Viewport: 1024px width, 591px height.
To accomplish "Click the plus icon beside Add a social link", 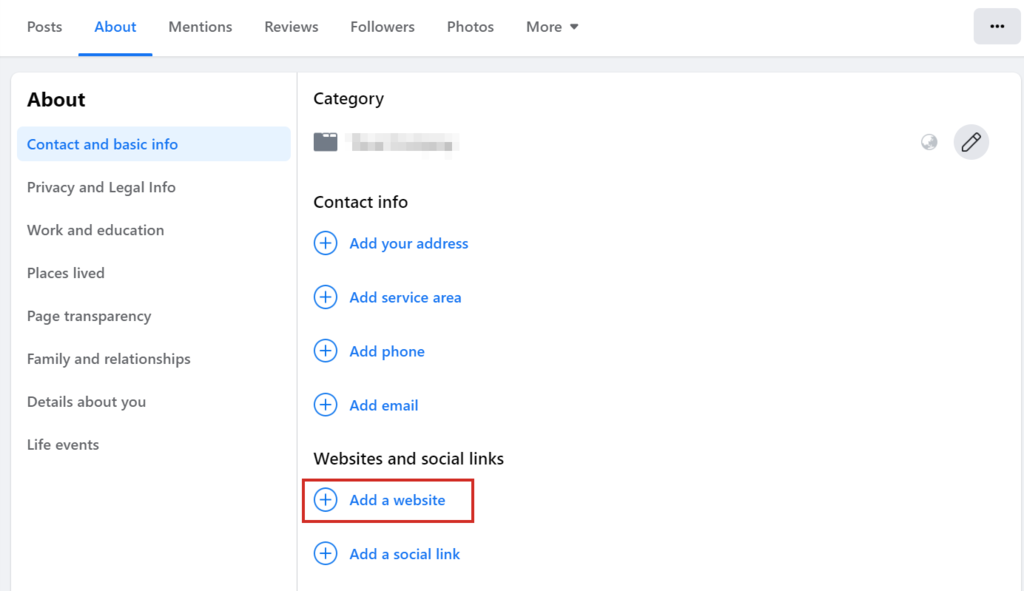I will [325, 553].
